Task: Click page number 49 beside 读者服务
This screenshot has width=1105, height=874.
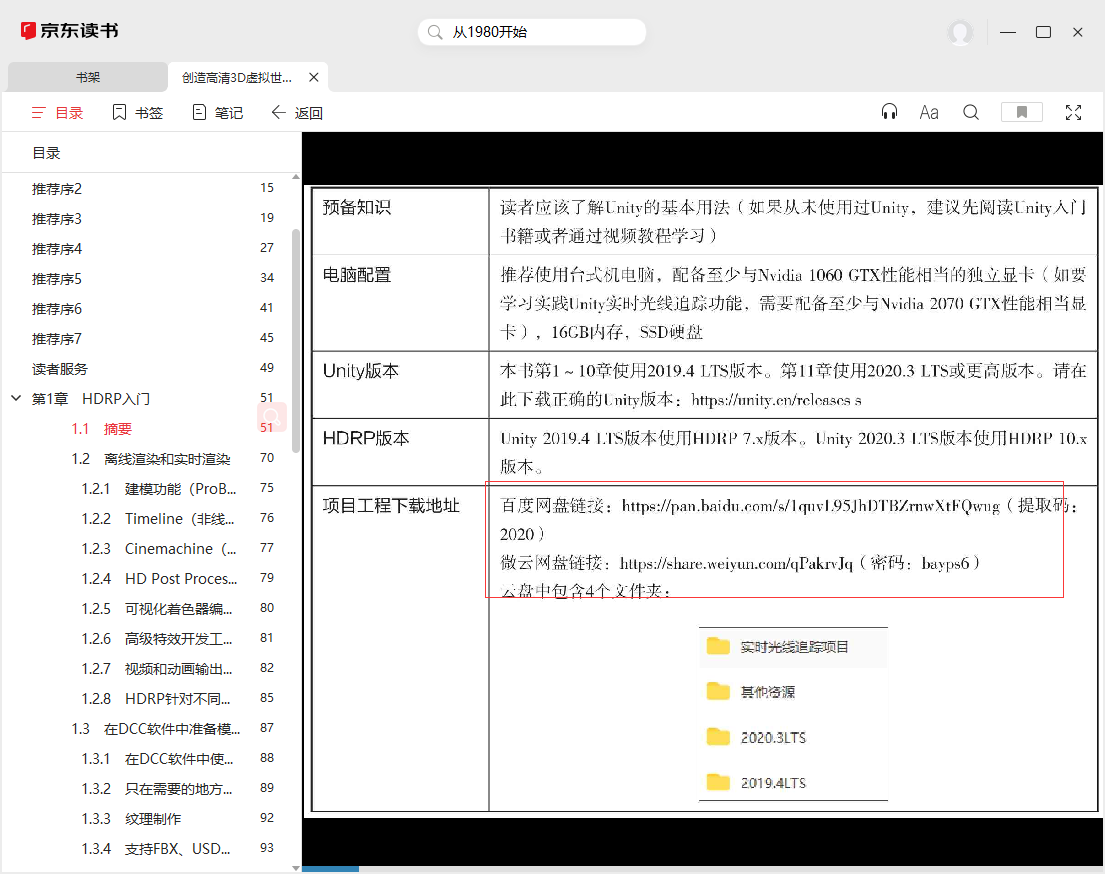Action: pos(267,368)
